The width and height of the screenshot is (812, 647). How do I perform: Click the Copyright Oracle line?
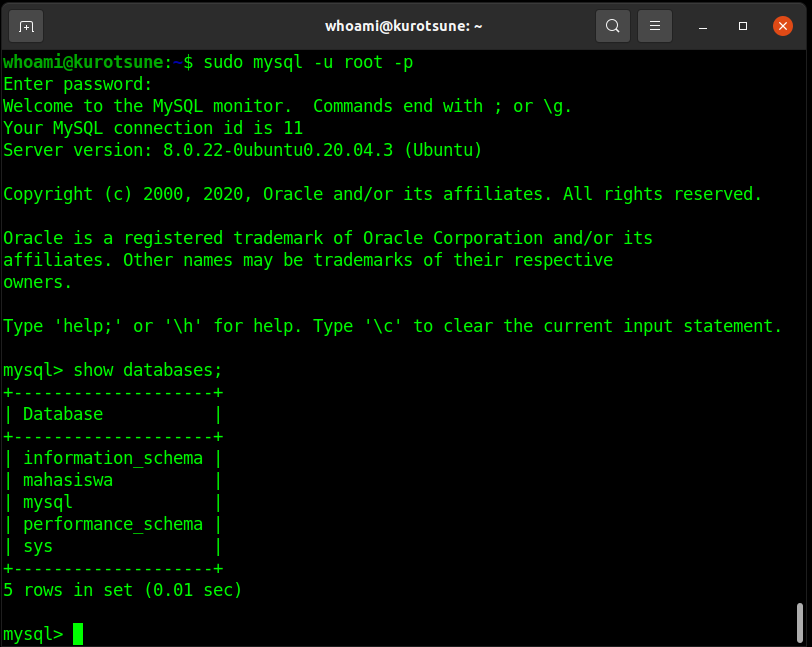coord(383,194)
